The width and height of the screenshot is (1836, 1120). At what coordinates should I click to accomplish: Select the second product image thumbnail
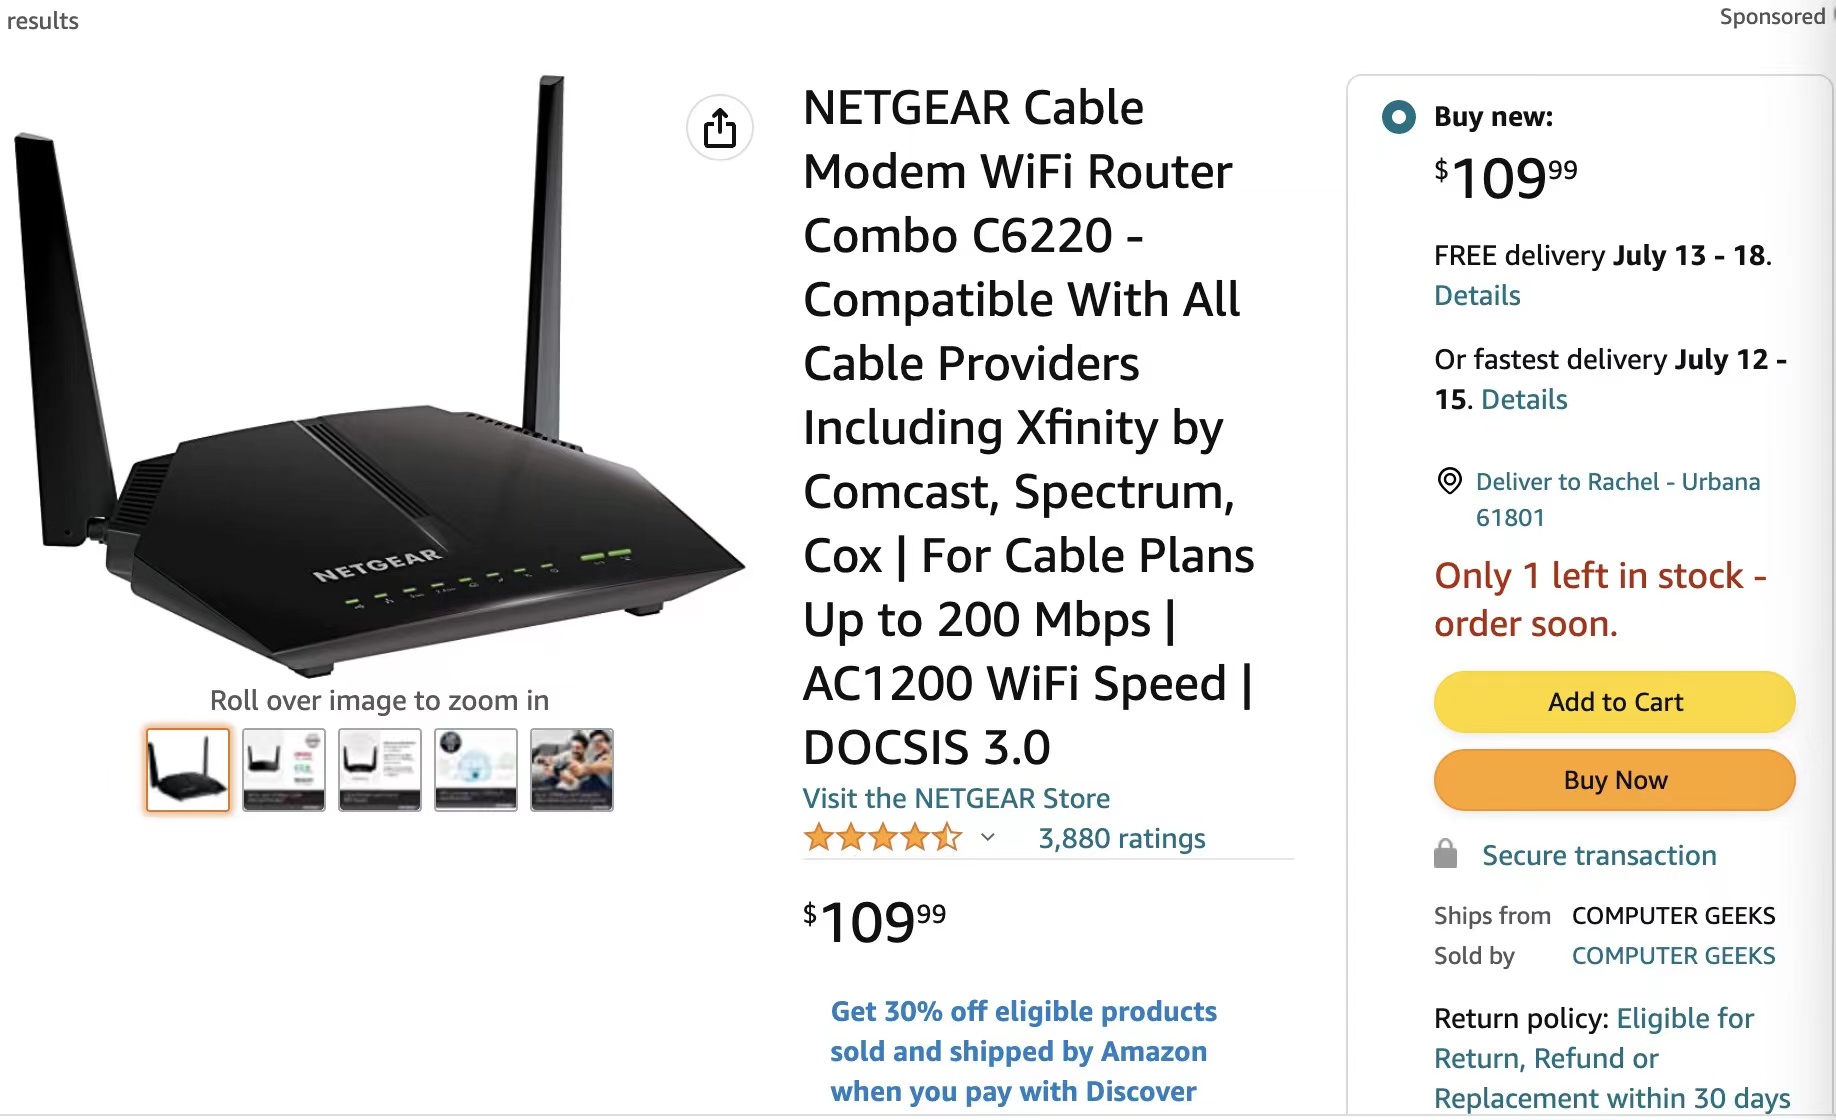[x=284, y=769]
